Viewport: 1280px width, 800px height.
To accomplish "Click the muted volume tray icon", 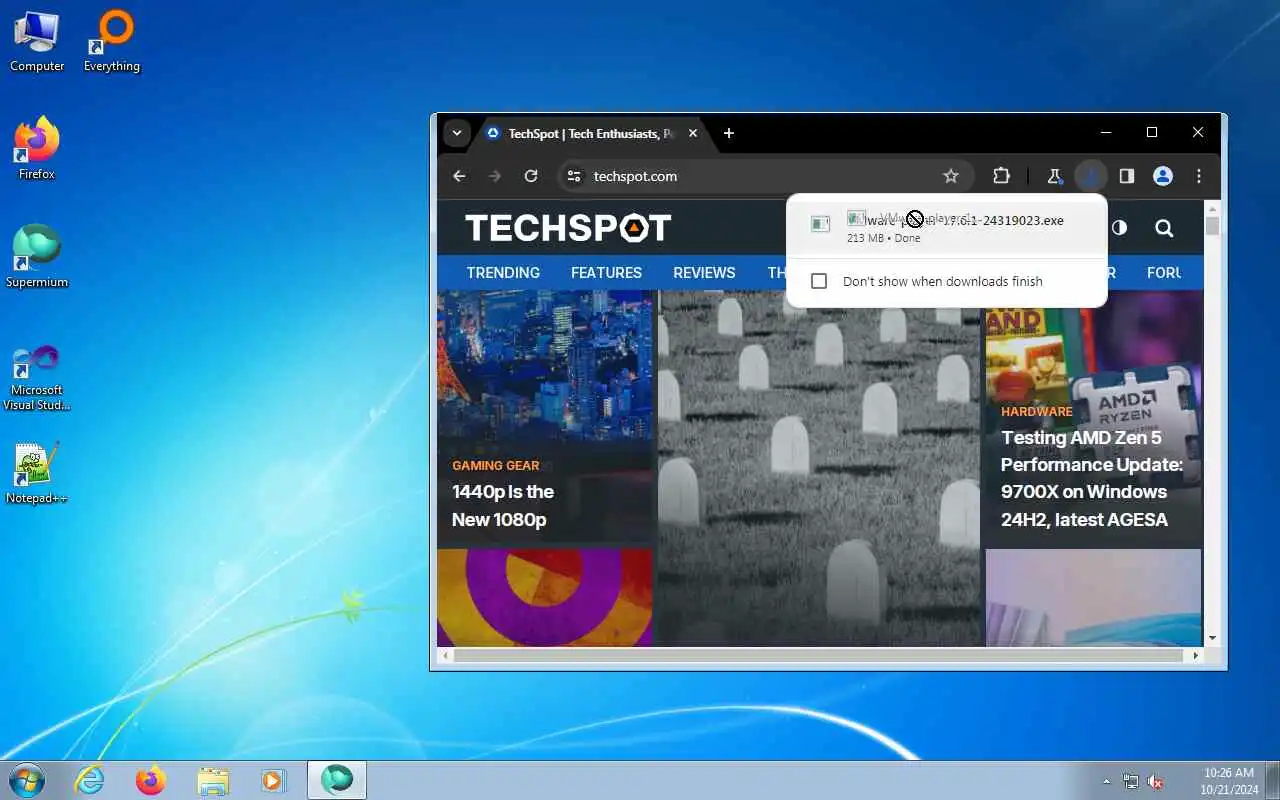I will pos(1155,781).
